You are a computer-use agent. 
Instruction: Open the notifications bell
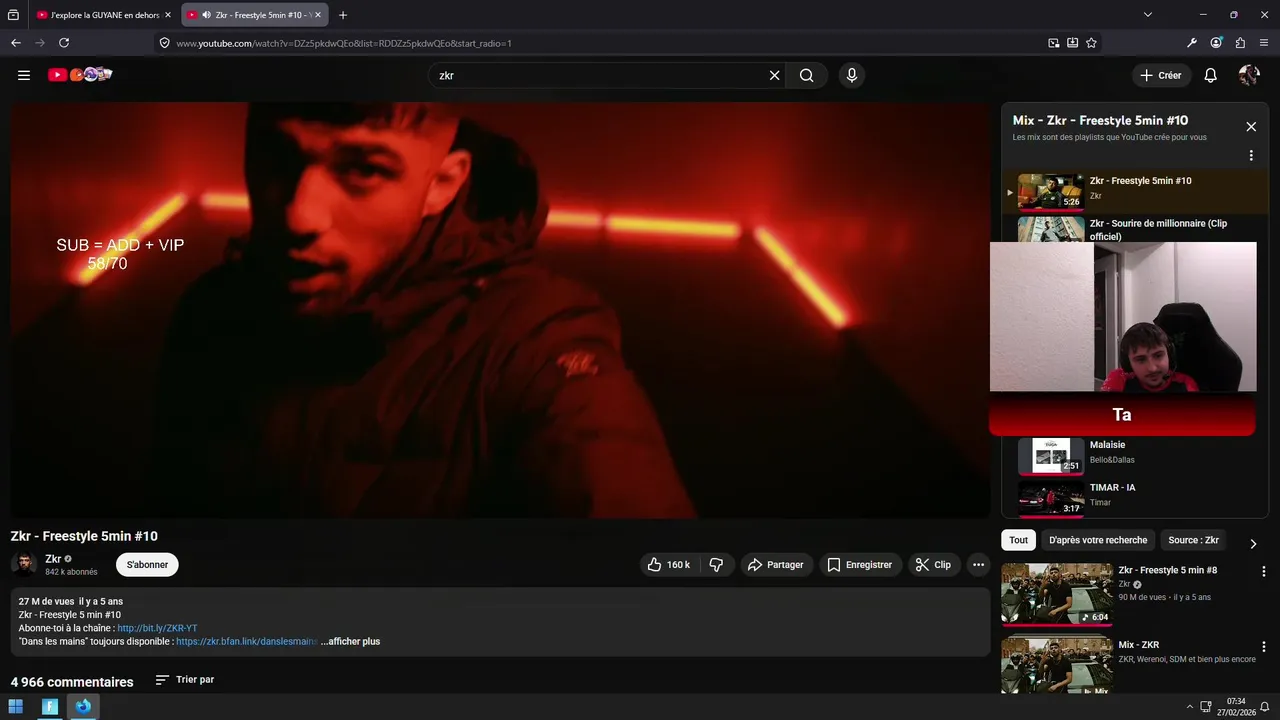click(x=1210, y=75)
